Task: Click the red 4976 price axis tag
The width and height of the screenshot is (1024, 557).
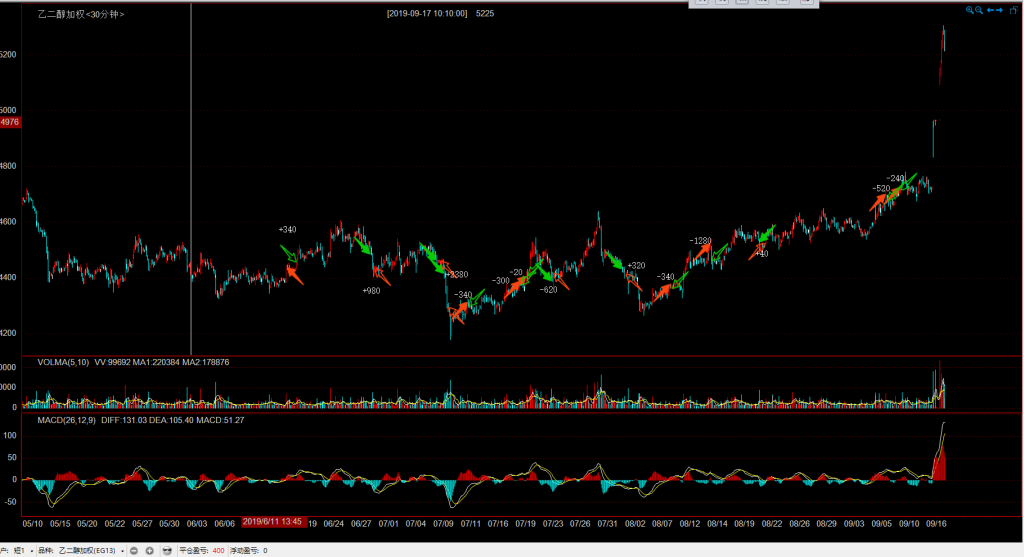Action: 10,122
